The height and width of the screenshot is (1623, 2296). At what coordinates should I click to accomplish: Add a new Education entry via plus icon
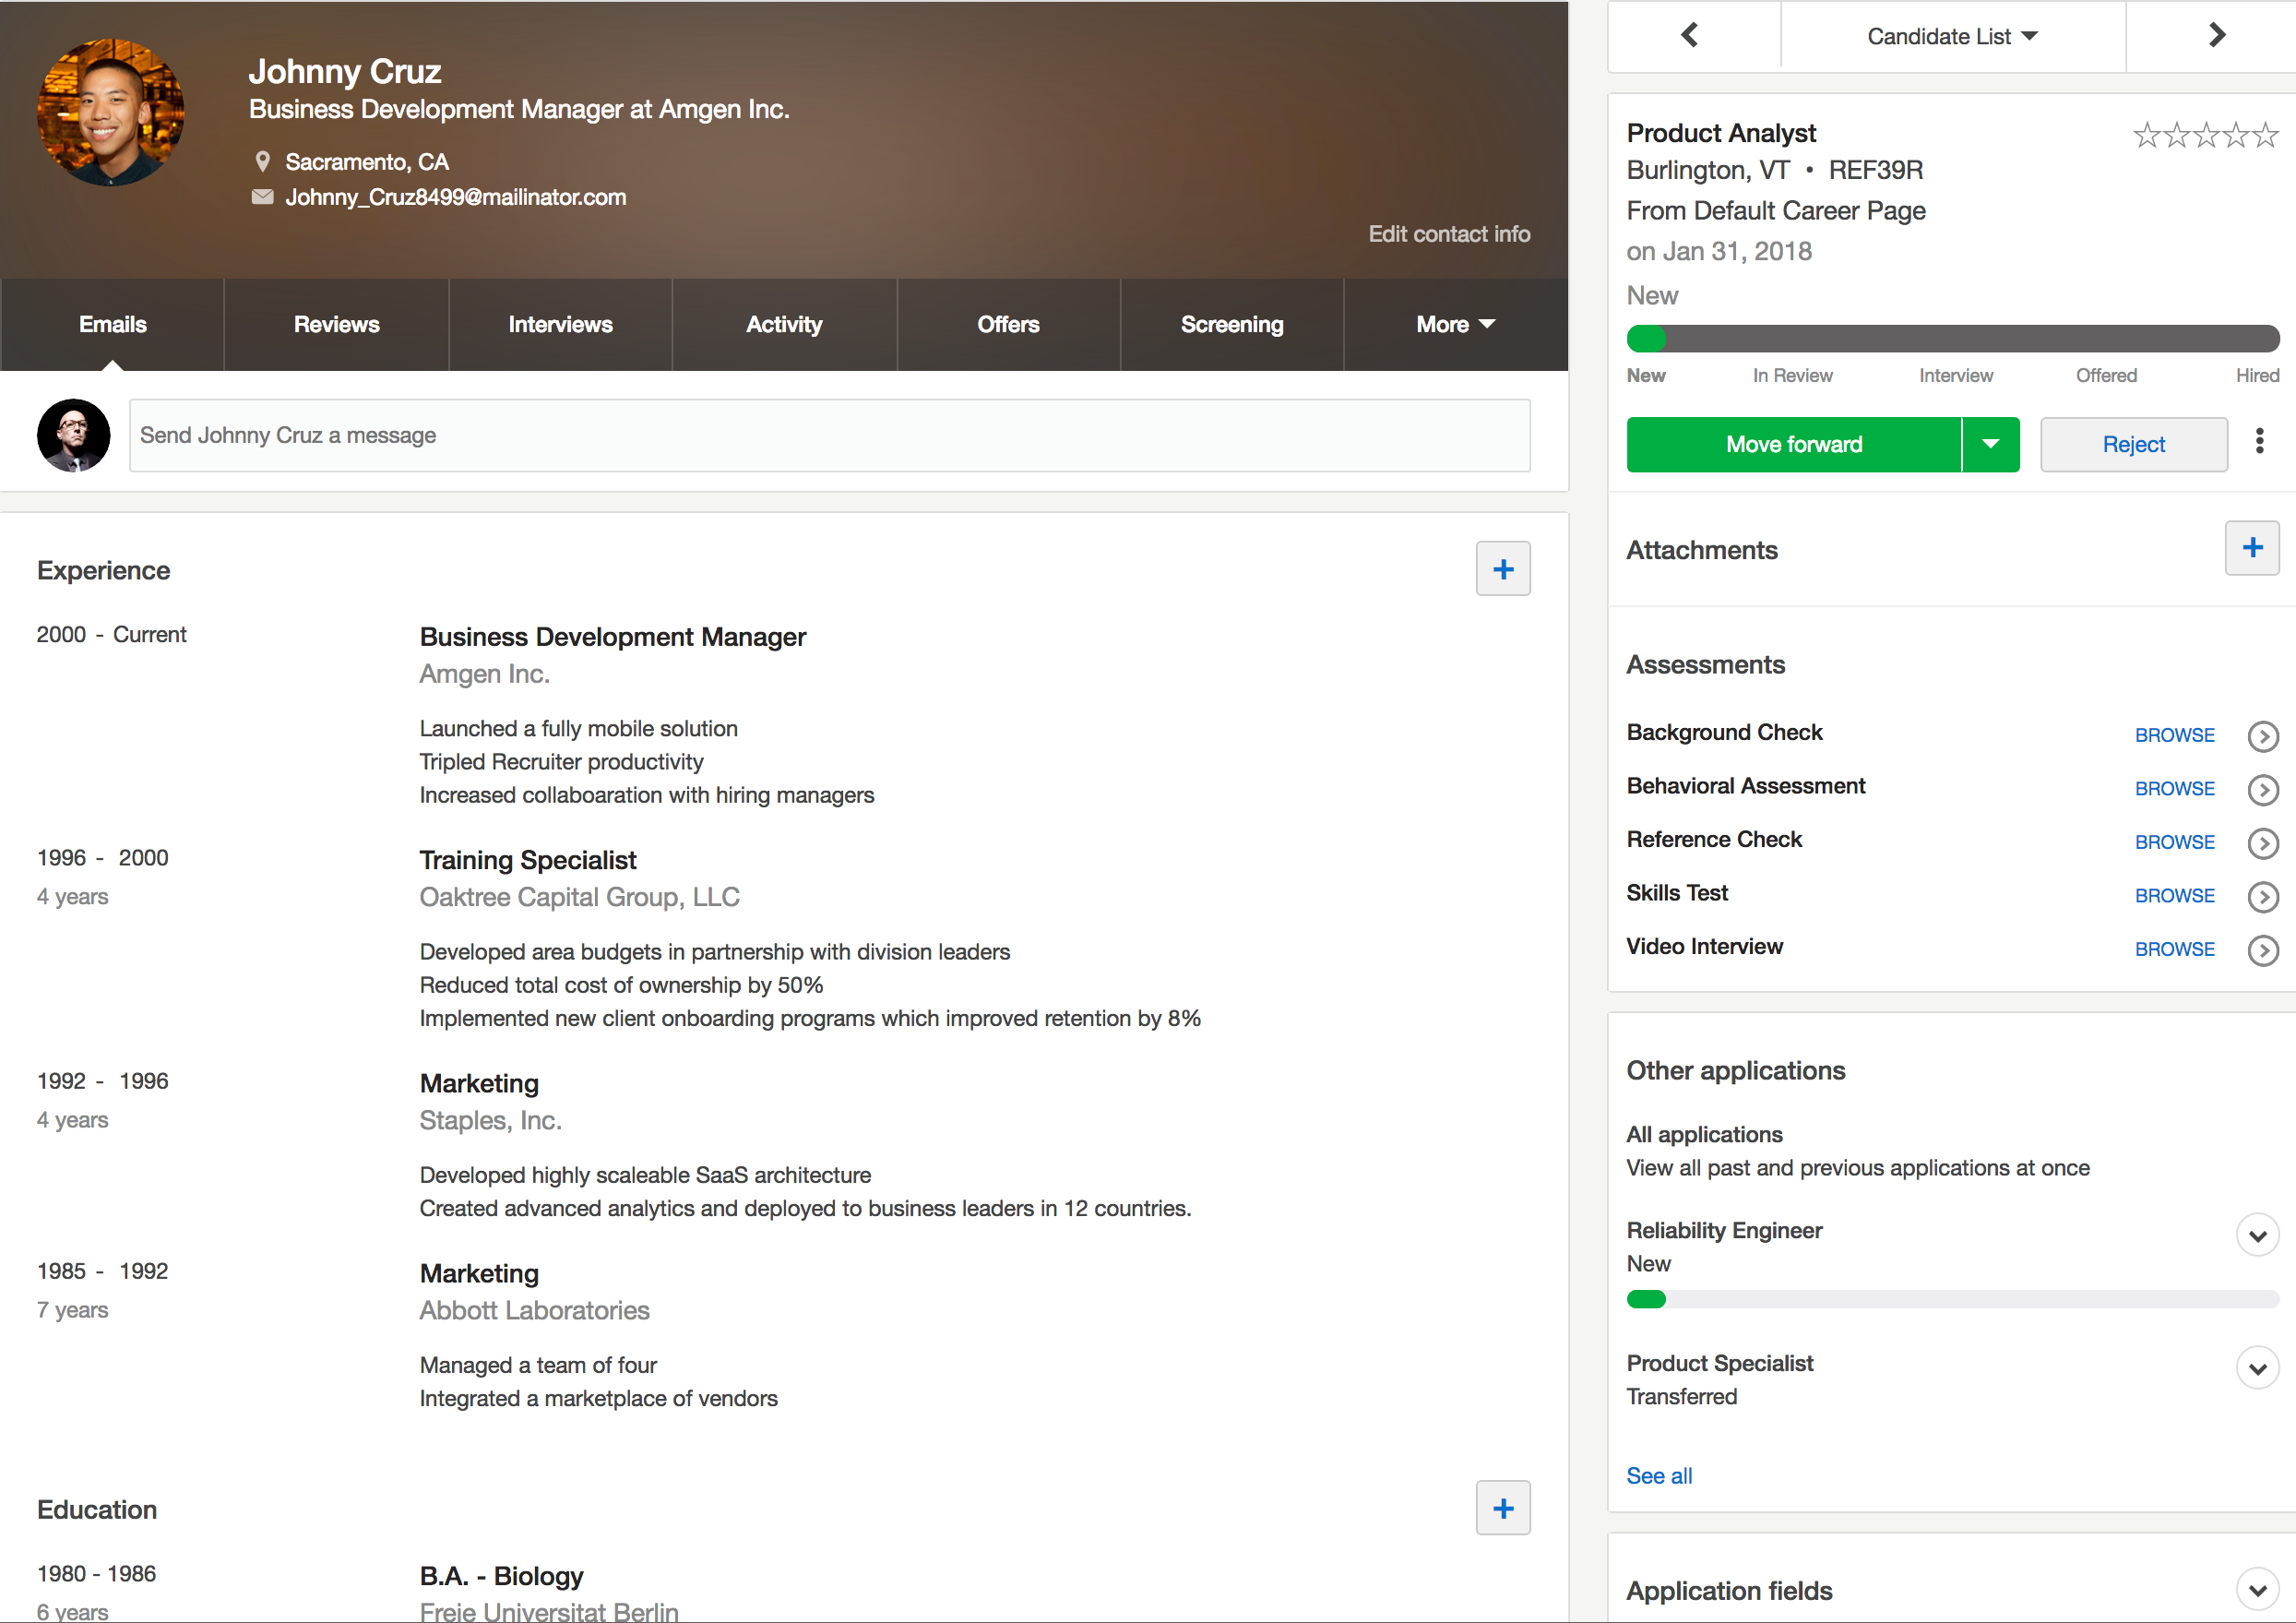pyautogui.click(x=1503, y=1508)
